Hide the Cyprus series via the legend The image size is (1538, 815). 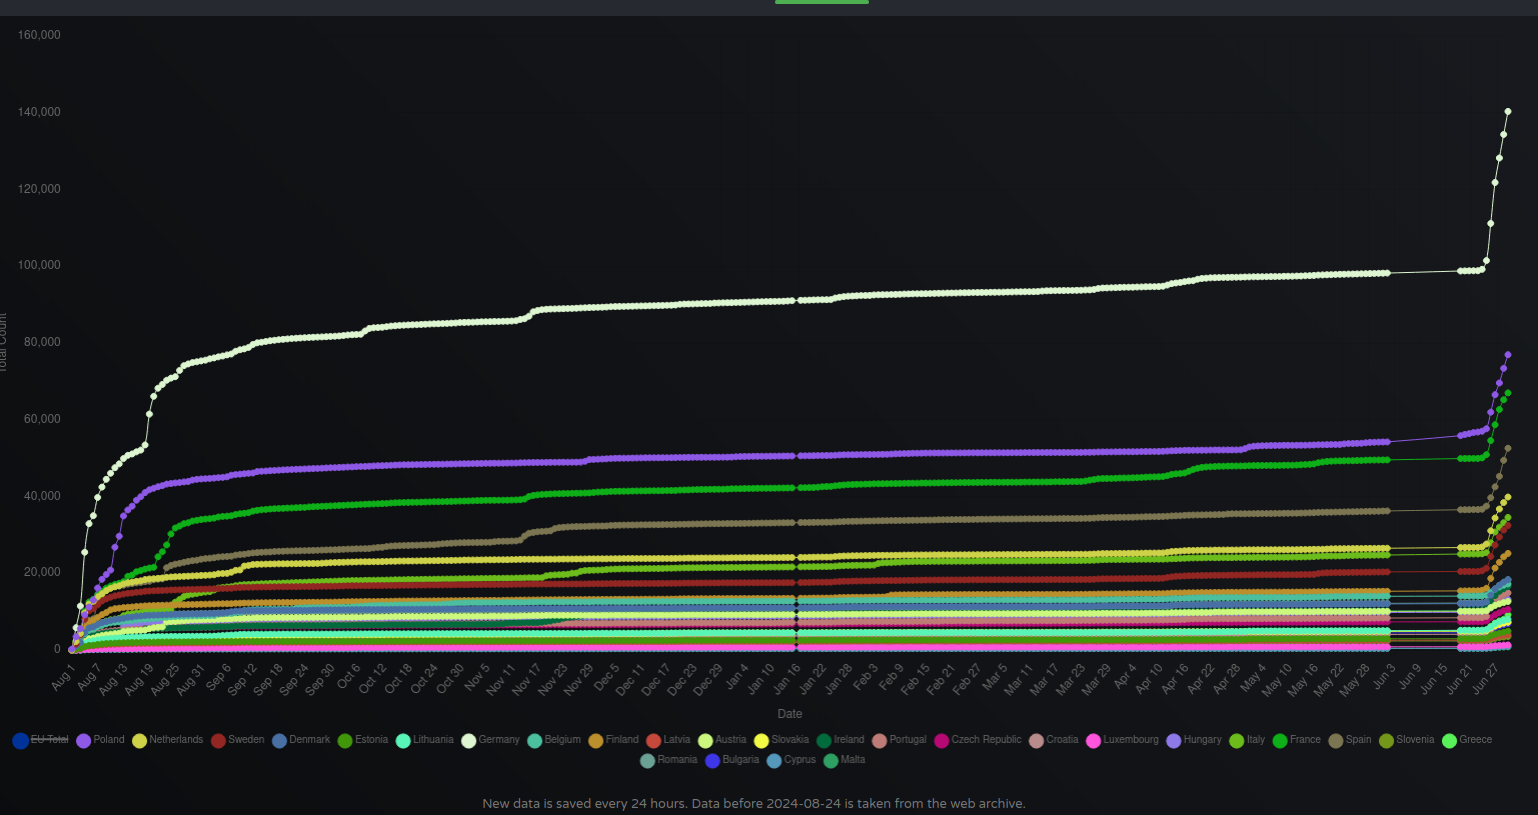pos(791,760)
